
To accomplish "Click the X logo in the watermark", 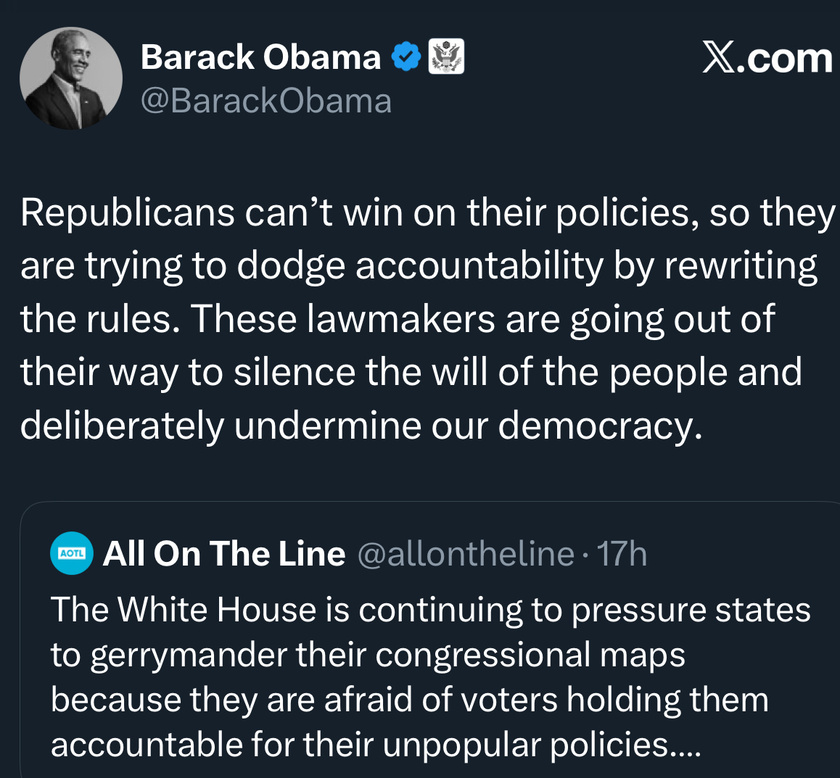I will point(719,57).
